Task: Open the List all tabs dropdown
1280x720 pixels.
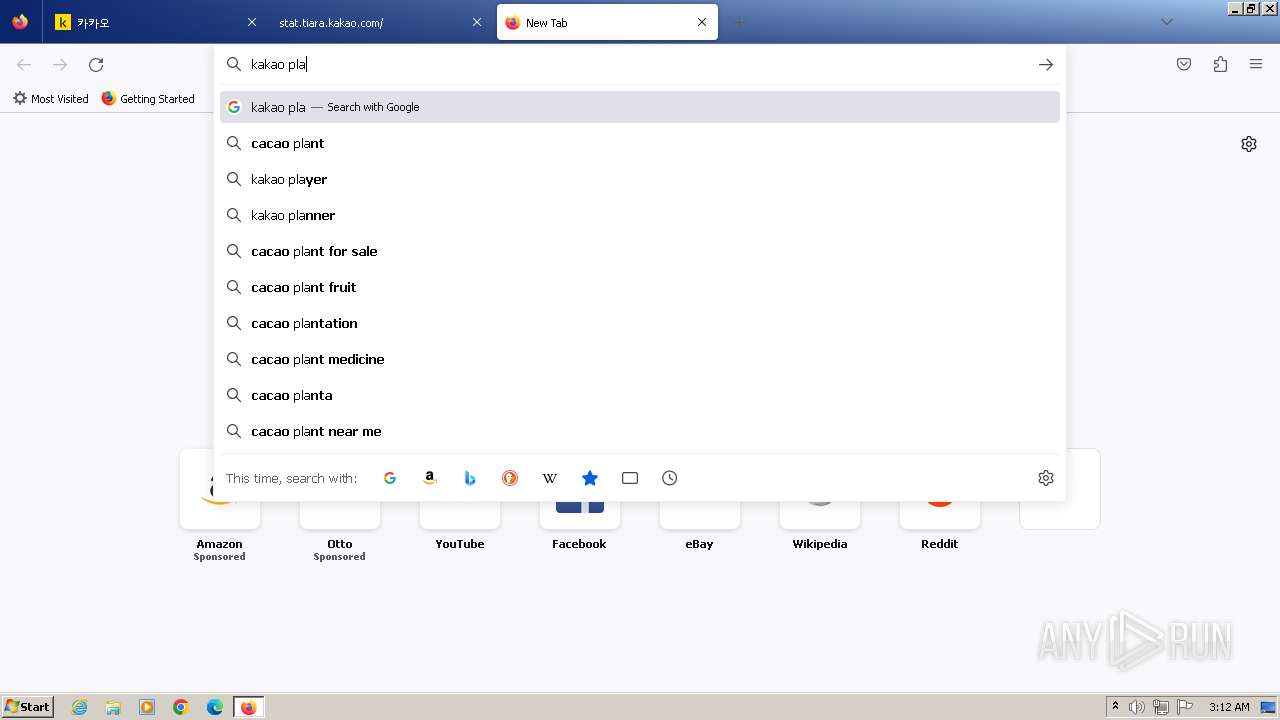Action: (1167, 22)
